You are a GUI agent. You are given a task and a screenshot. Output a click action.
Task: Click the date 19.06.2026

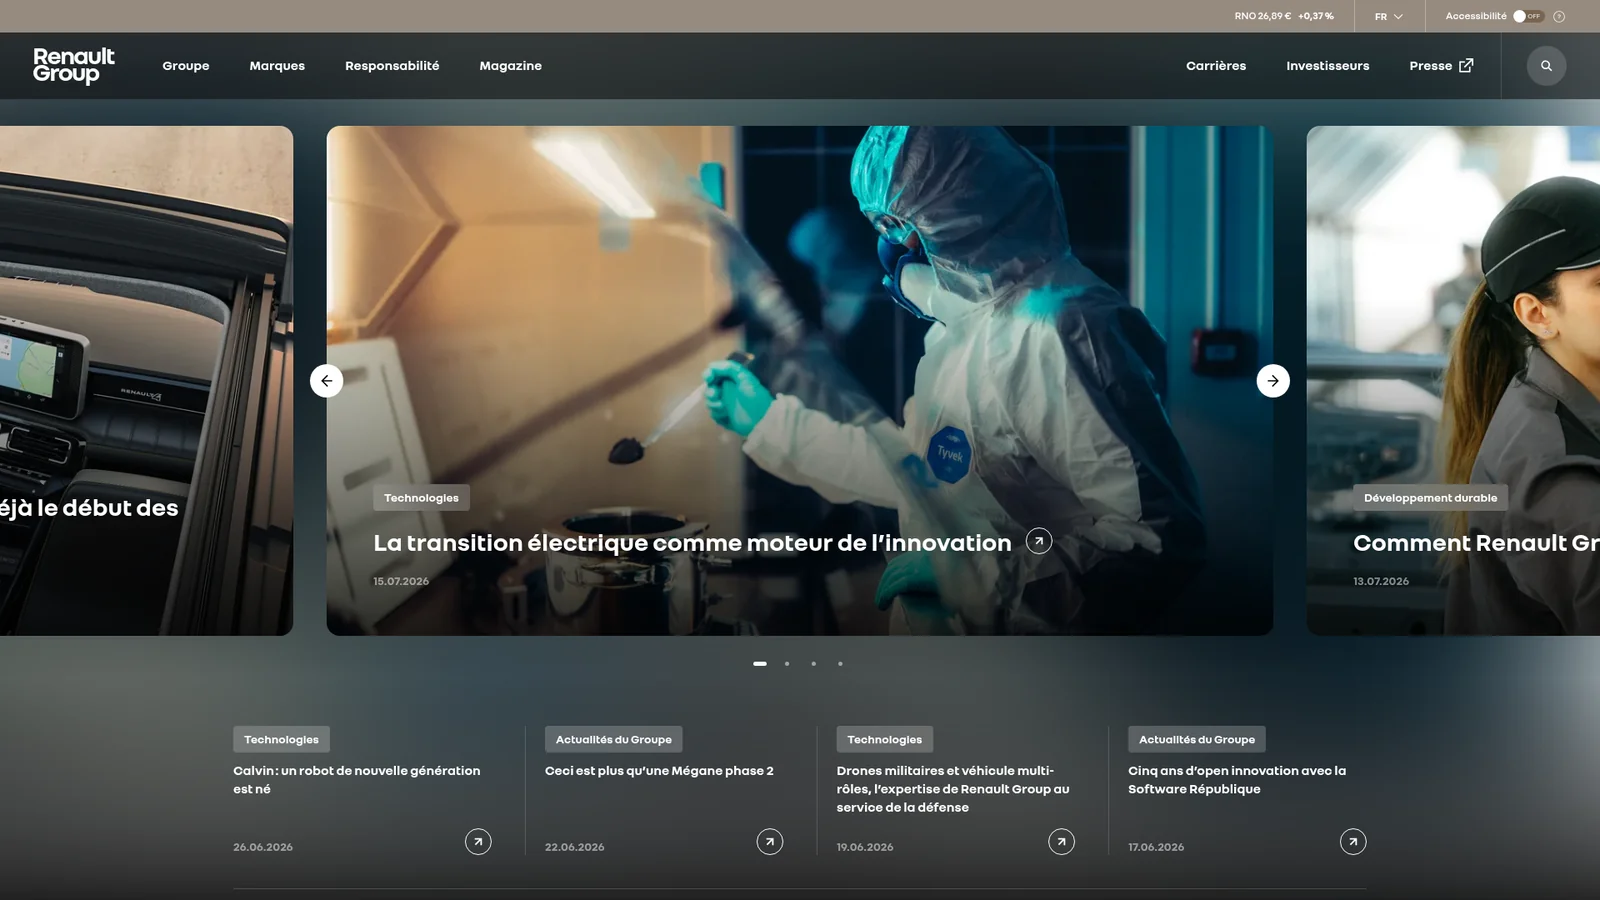pos(865,847)
